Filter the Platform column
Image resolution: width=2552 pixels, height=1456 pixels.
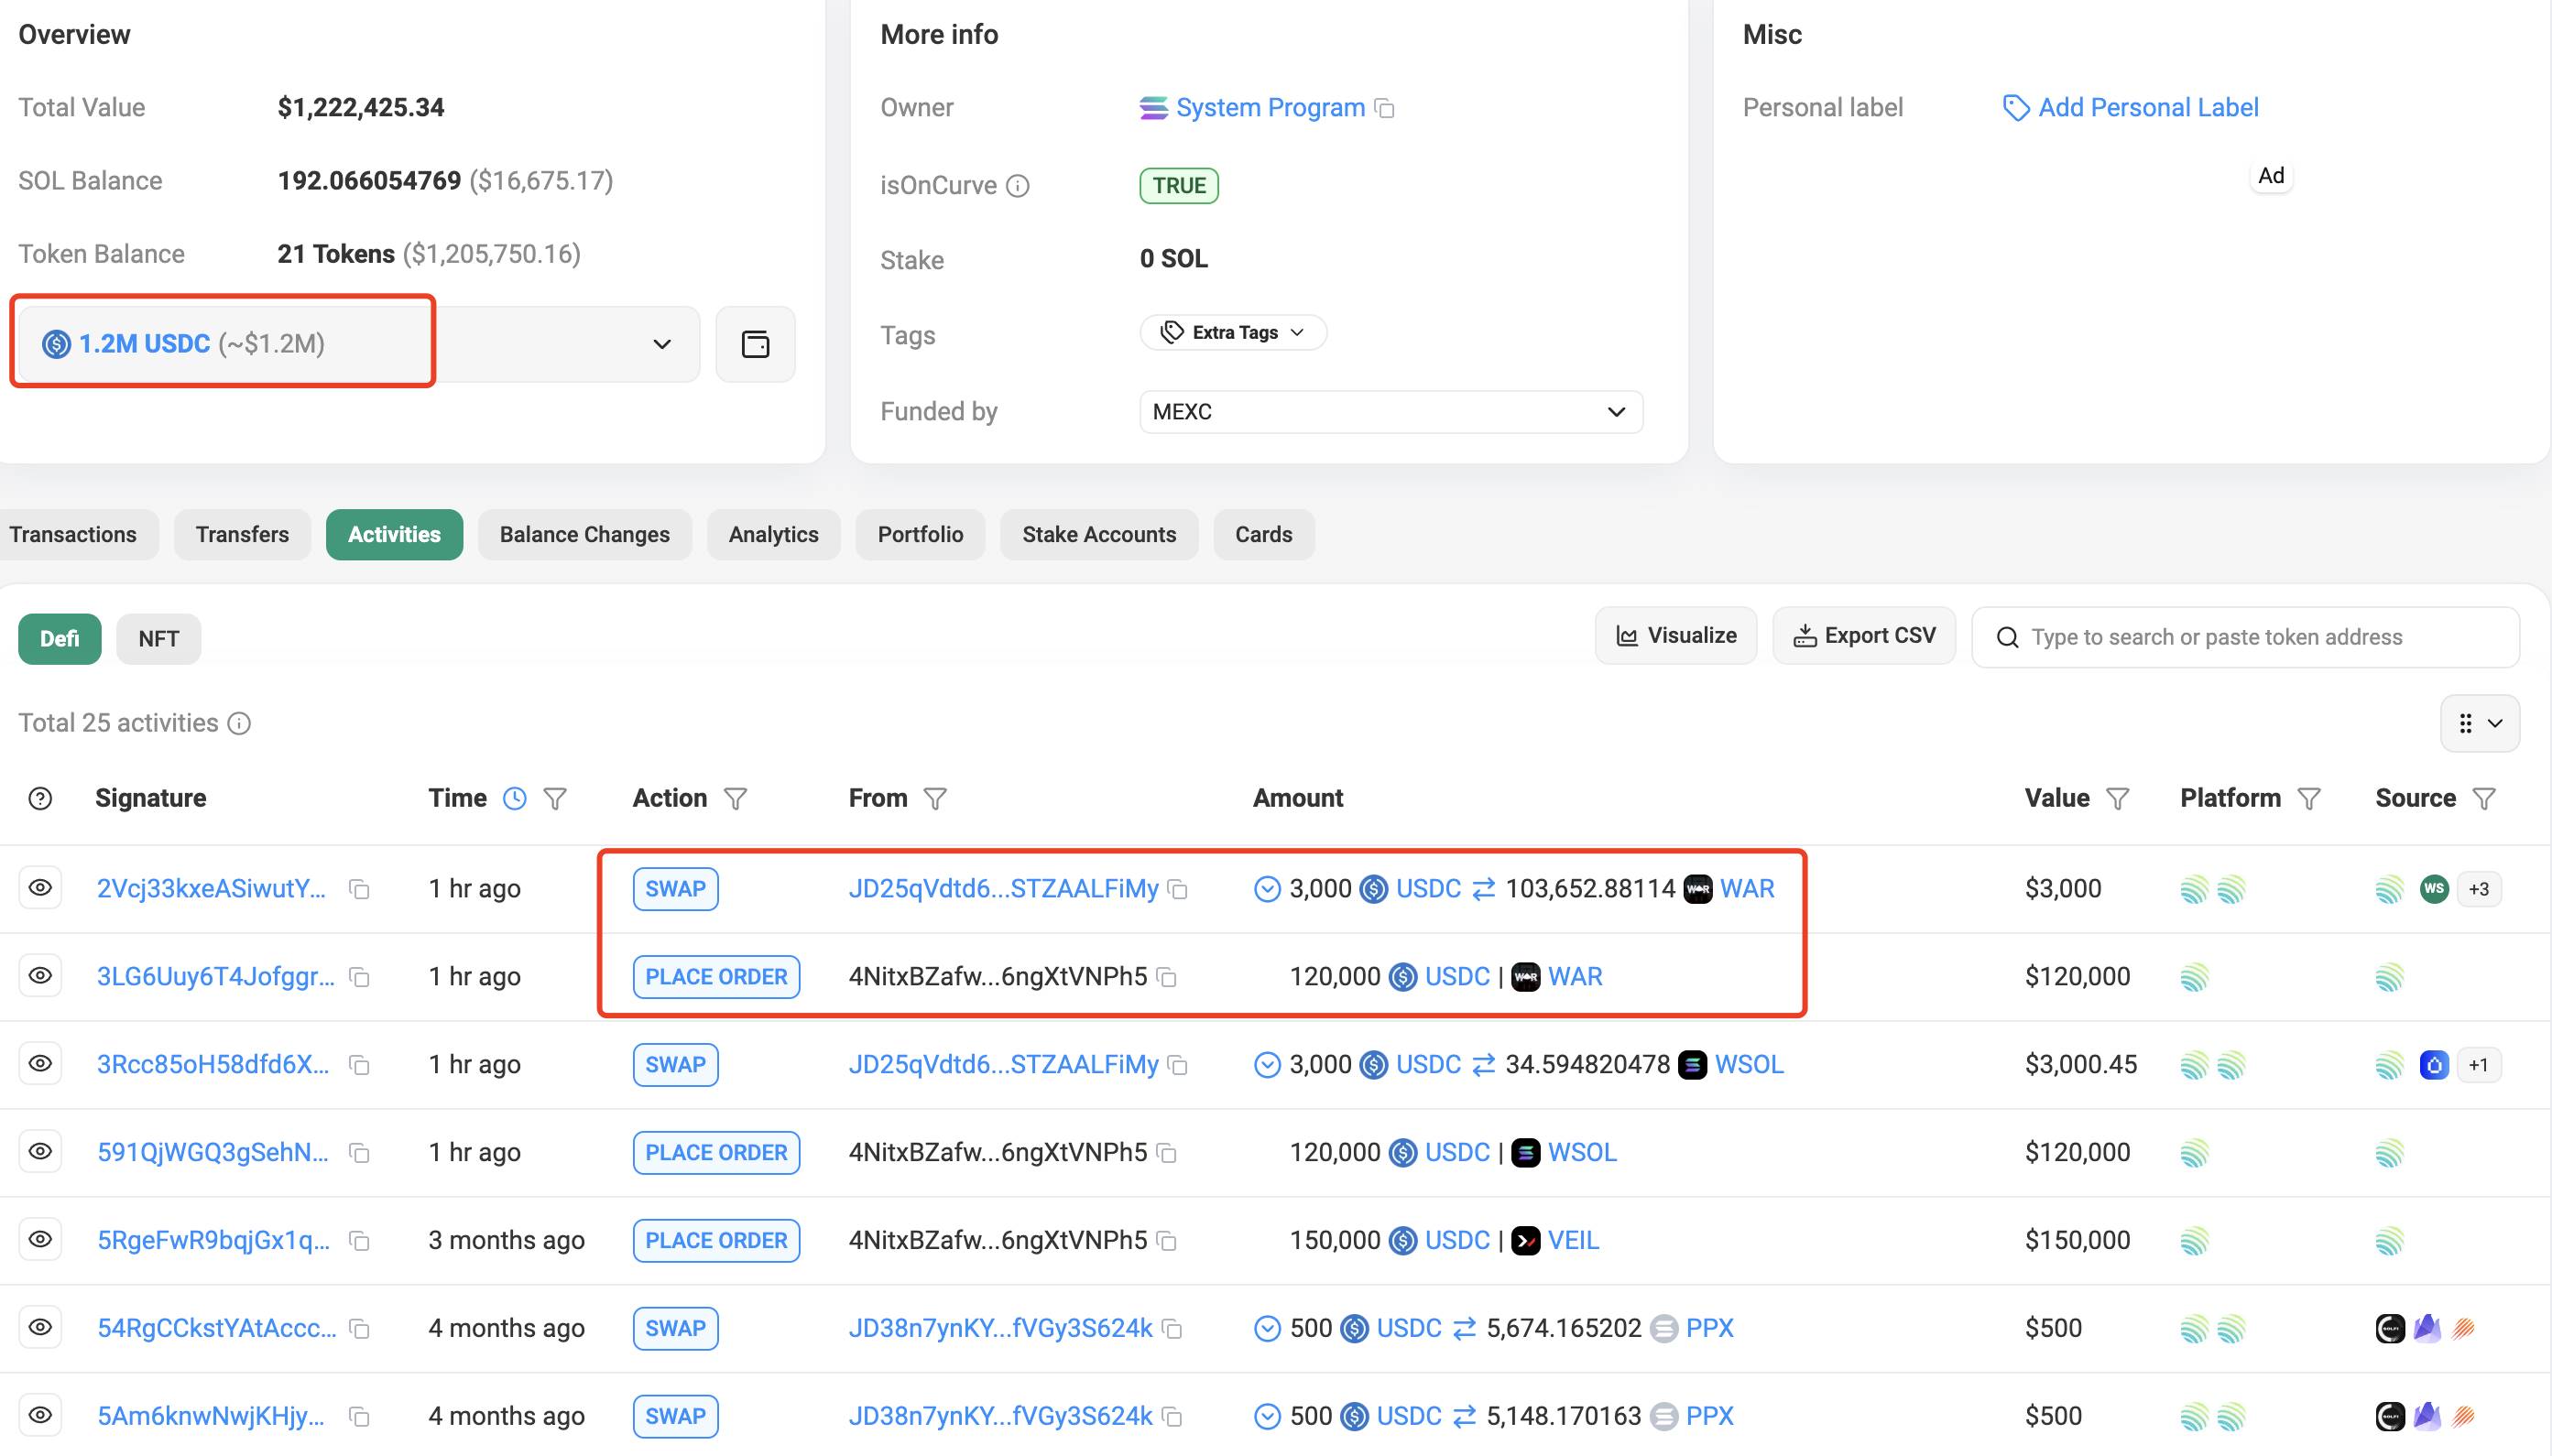tap(2309, 798)
